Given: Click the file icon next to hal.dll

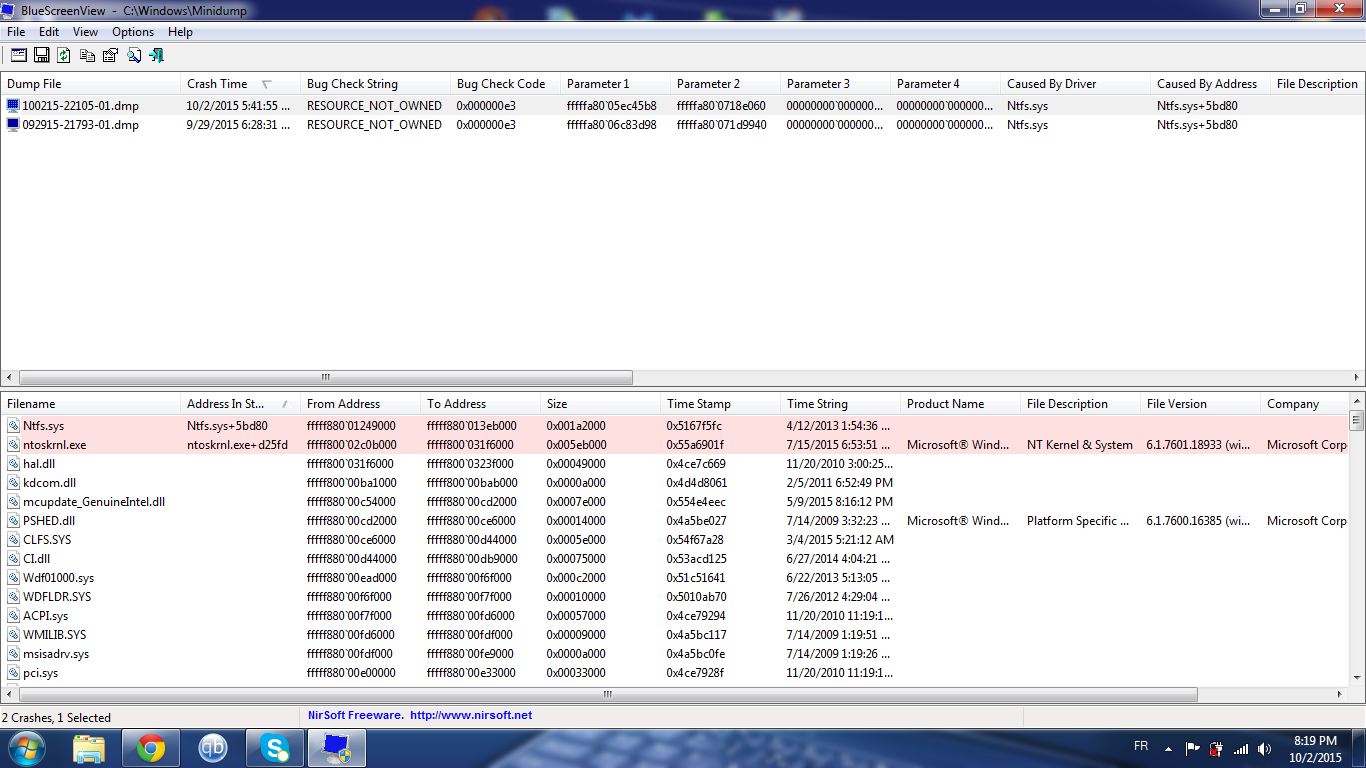Looking at the screenshot, I should point(13,464).
